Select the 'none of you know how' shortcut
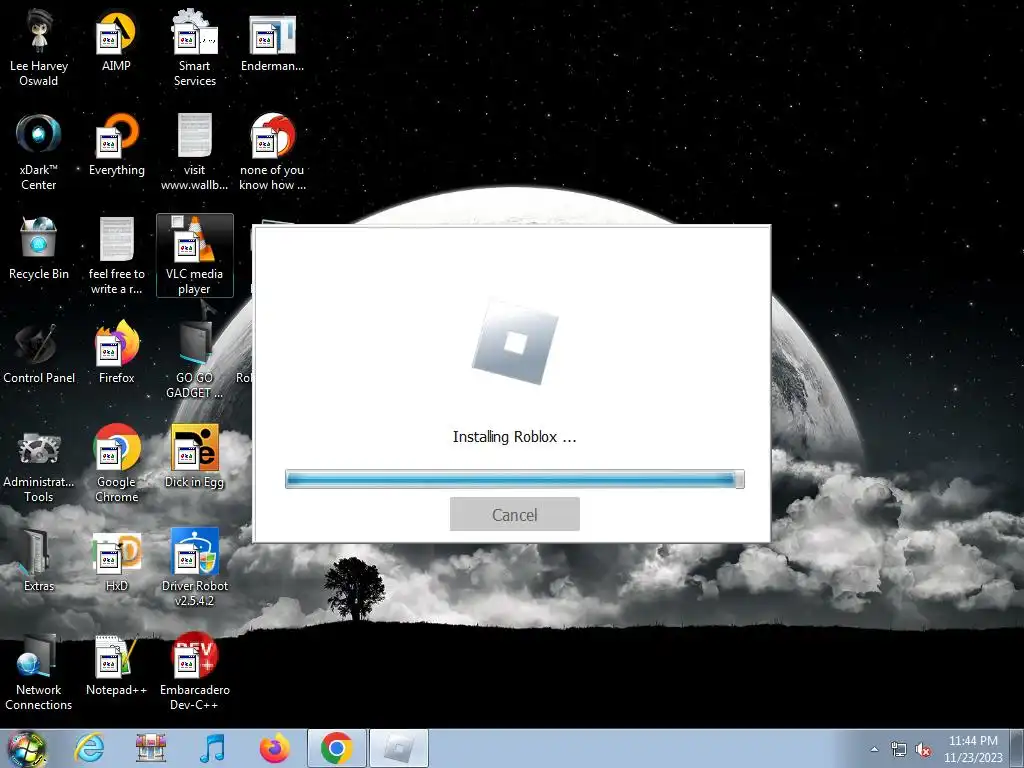This screenshot has height=768, width=1024. click(272, 152)
